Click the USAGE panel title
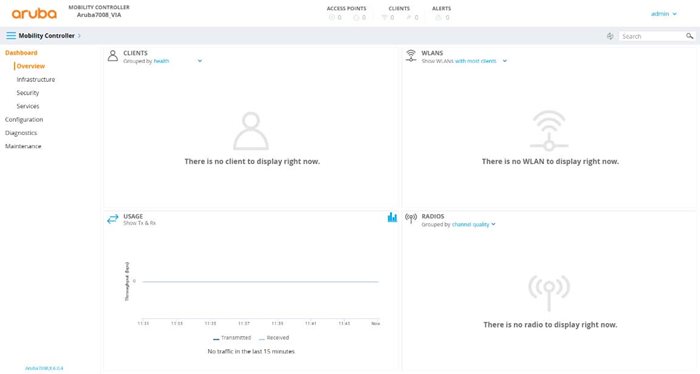Viewport: 700px width, 374px height. coord(133,216)
